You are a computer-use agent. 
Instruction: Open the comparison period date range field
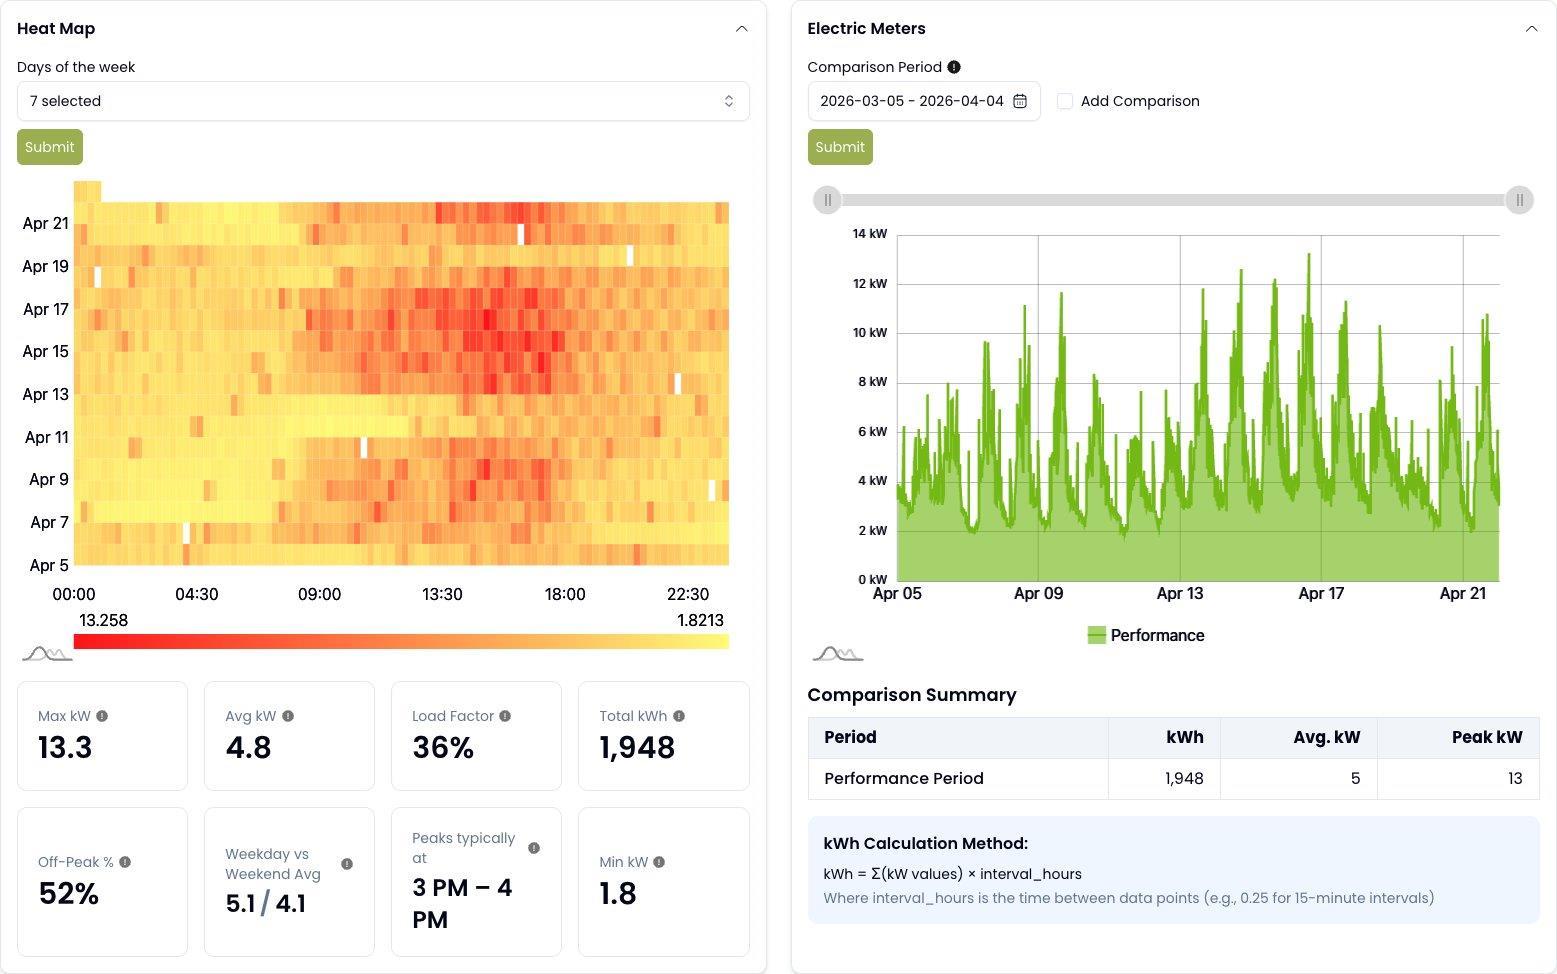924,101
